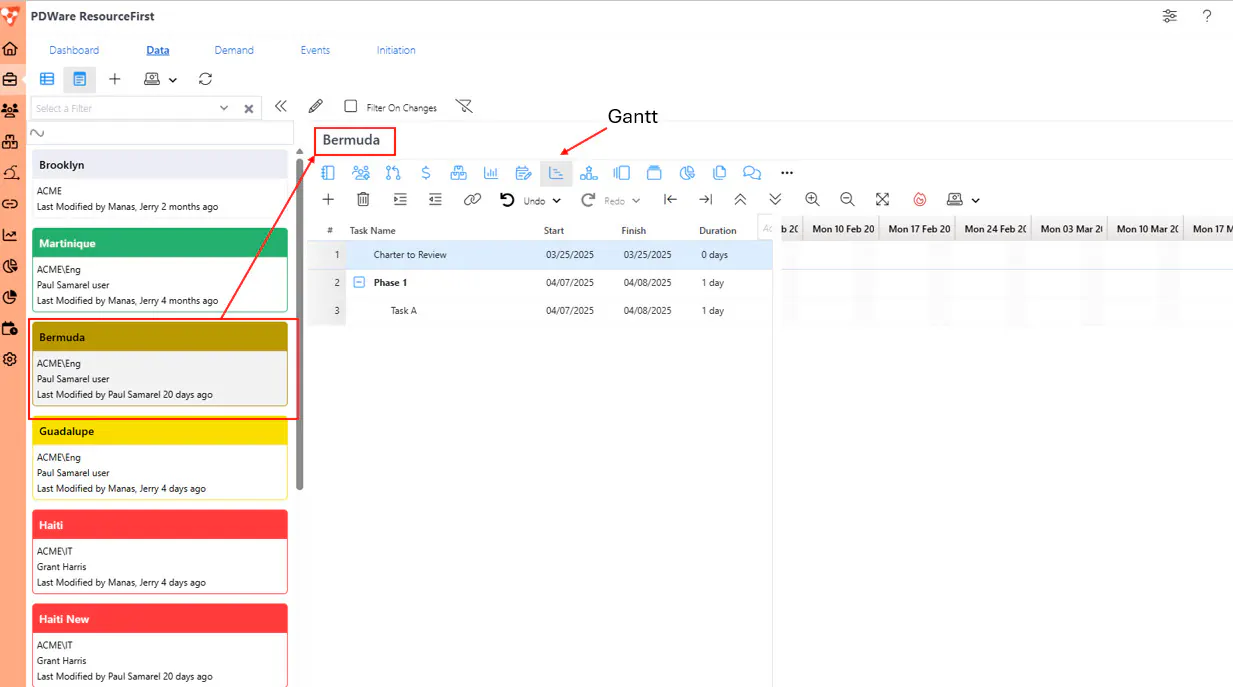Open the Gantt view icon
Image resolution: width=1233 pixels, height=687 pixels.
tap(556, 173)
